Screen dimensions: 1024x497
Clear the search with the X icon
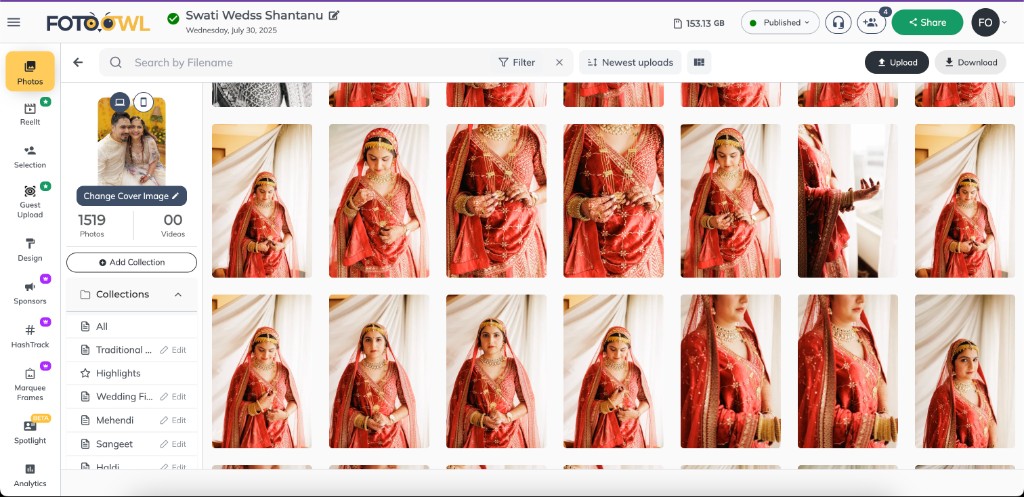[x=559, y=63]
